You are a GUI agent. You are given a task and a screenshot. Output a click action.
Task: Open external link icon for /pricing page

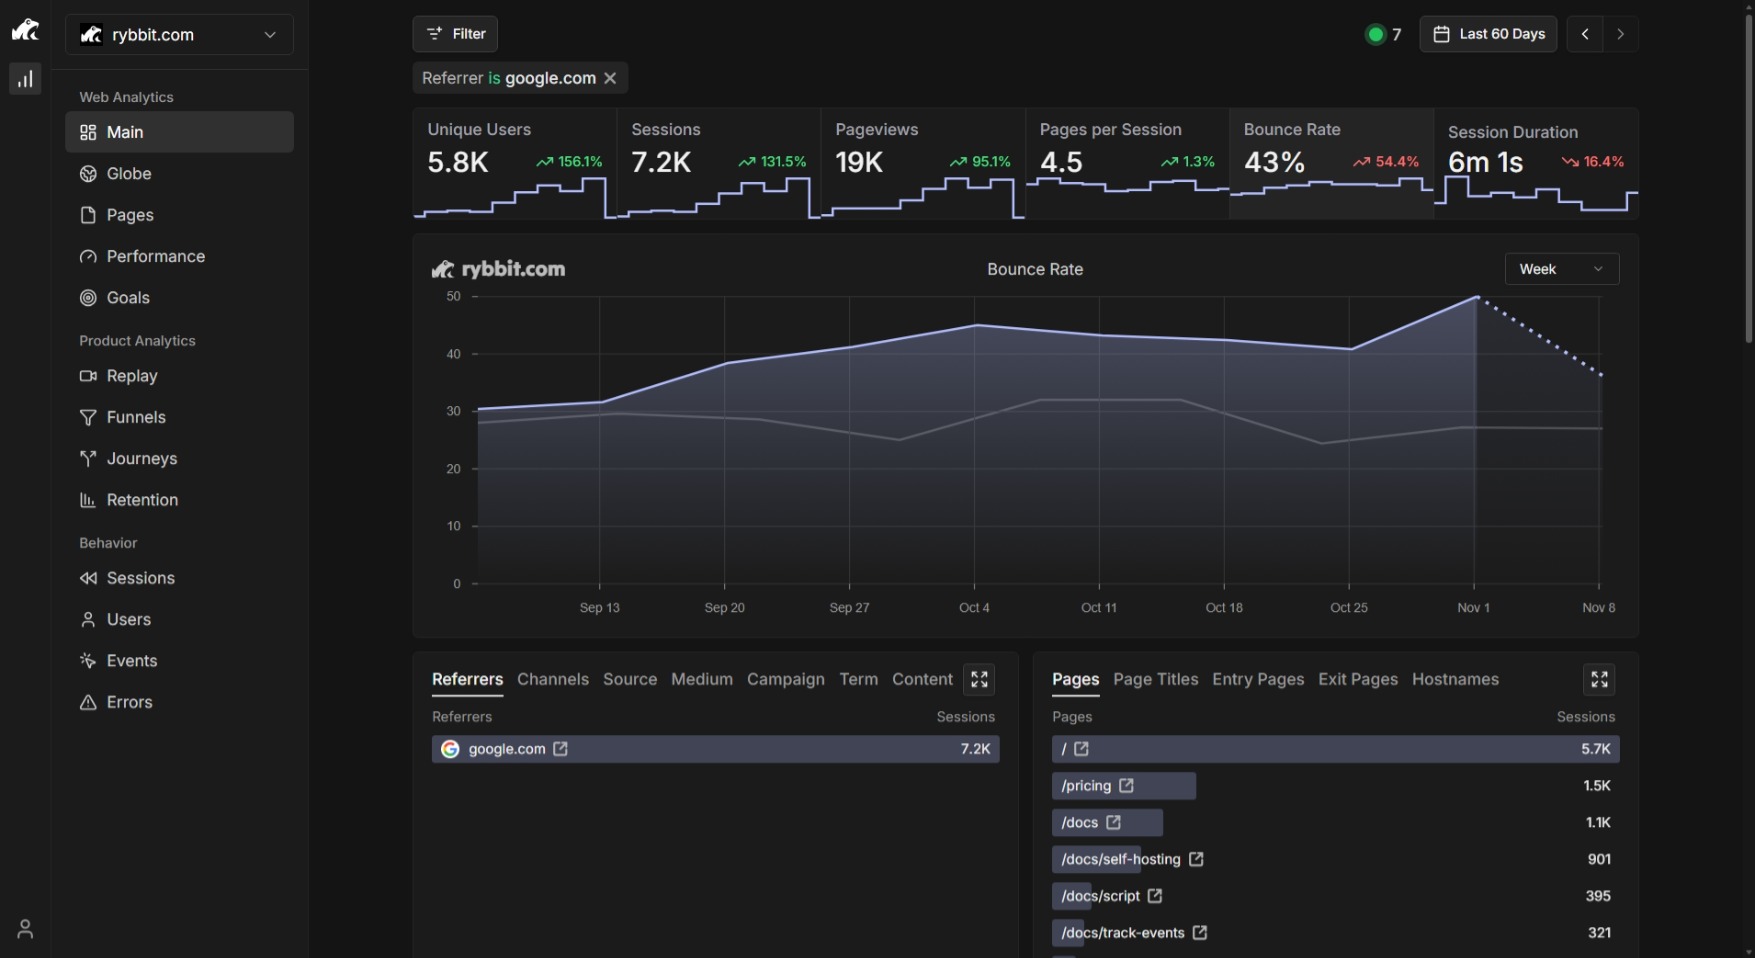(1127, 786)
